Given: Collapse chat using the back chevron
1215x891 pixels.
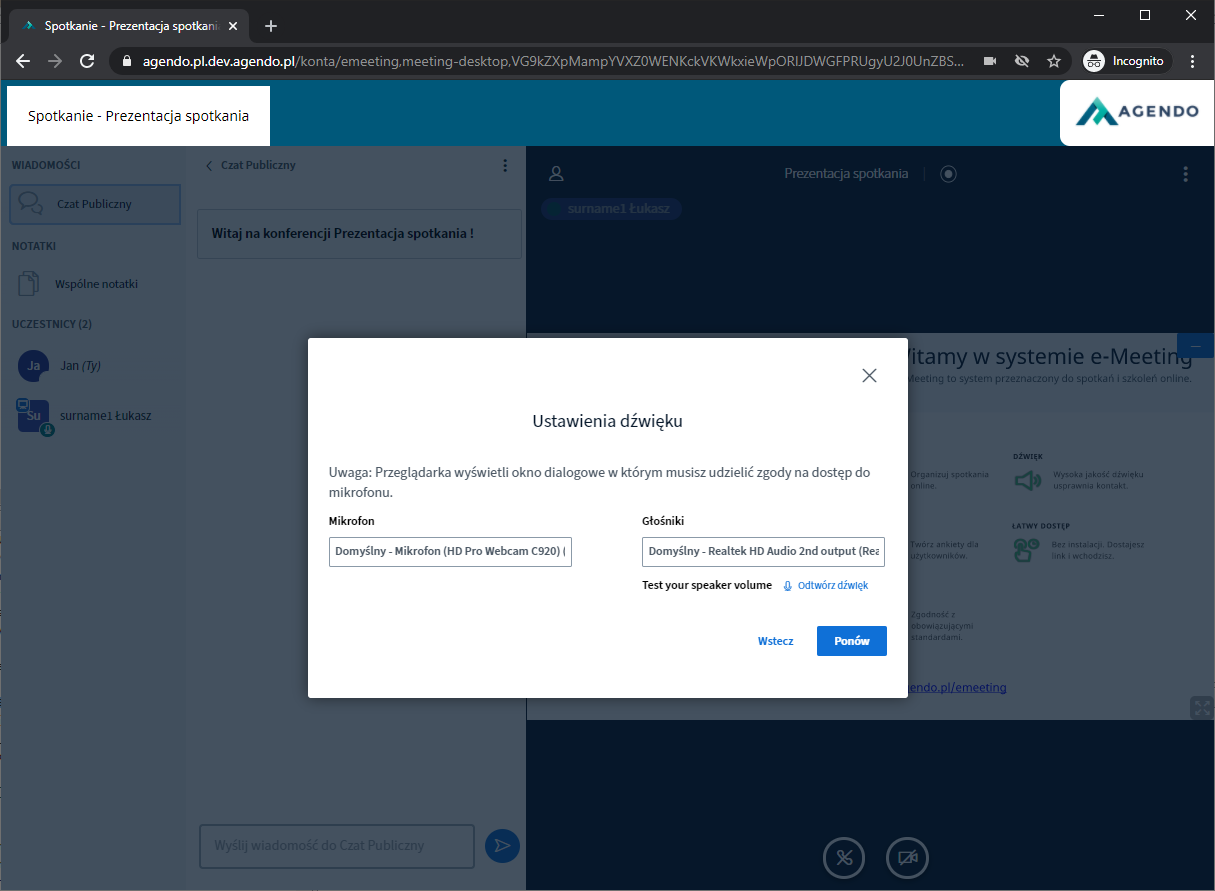Looking at the screenshot, I should tap(210, 166).
